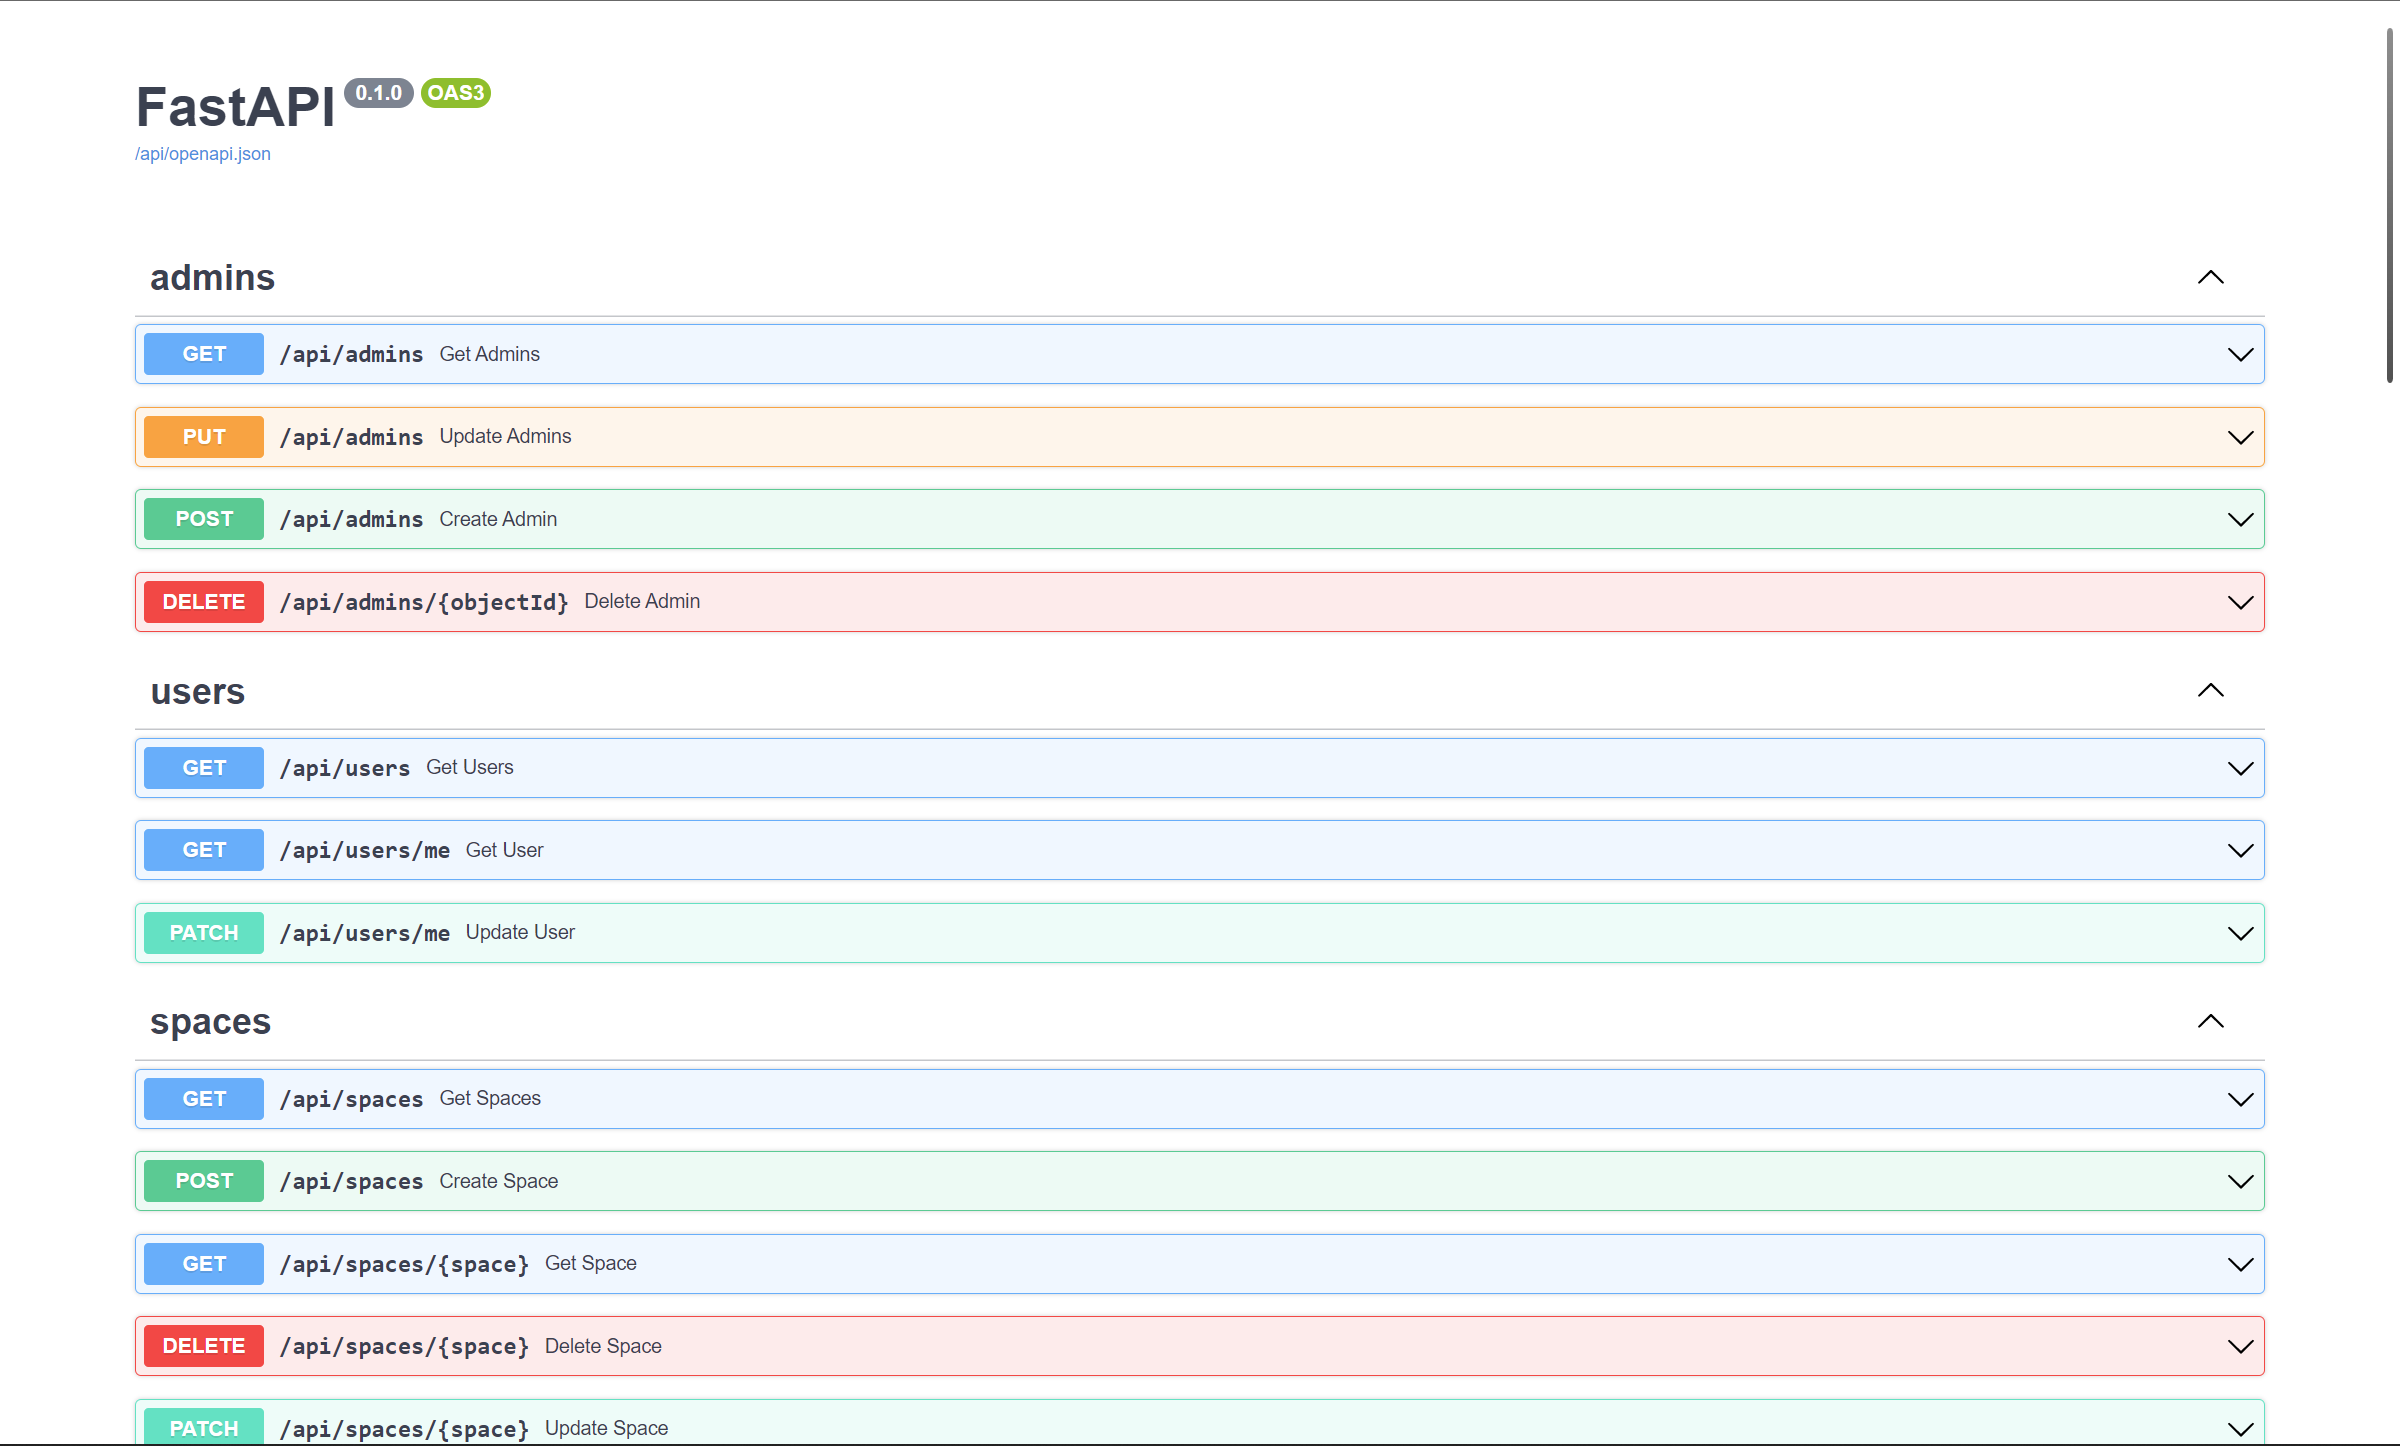Click the 'Get Users' description text
Image resolution: width=2400 pixels, height=1446 pixels.
[470, 767]
